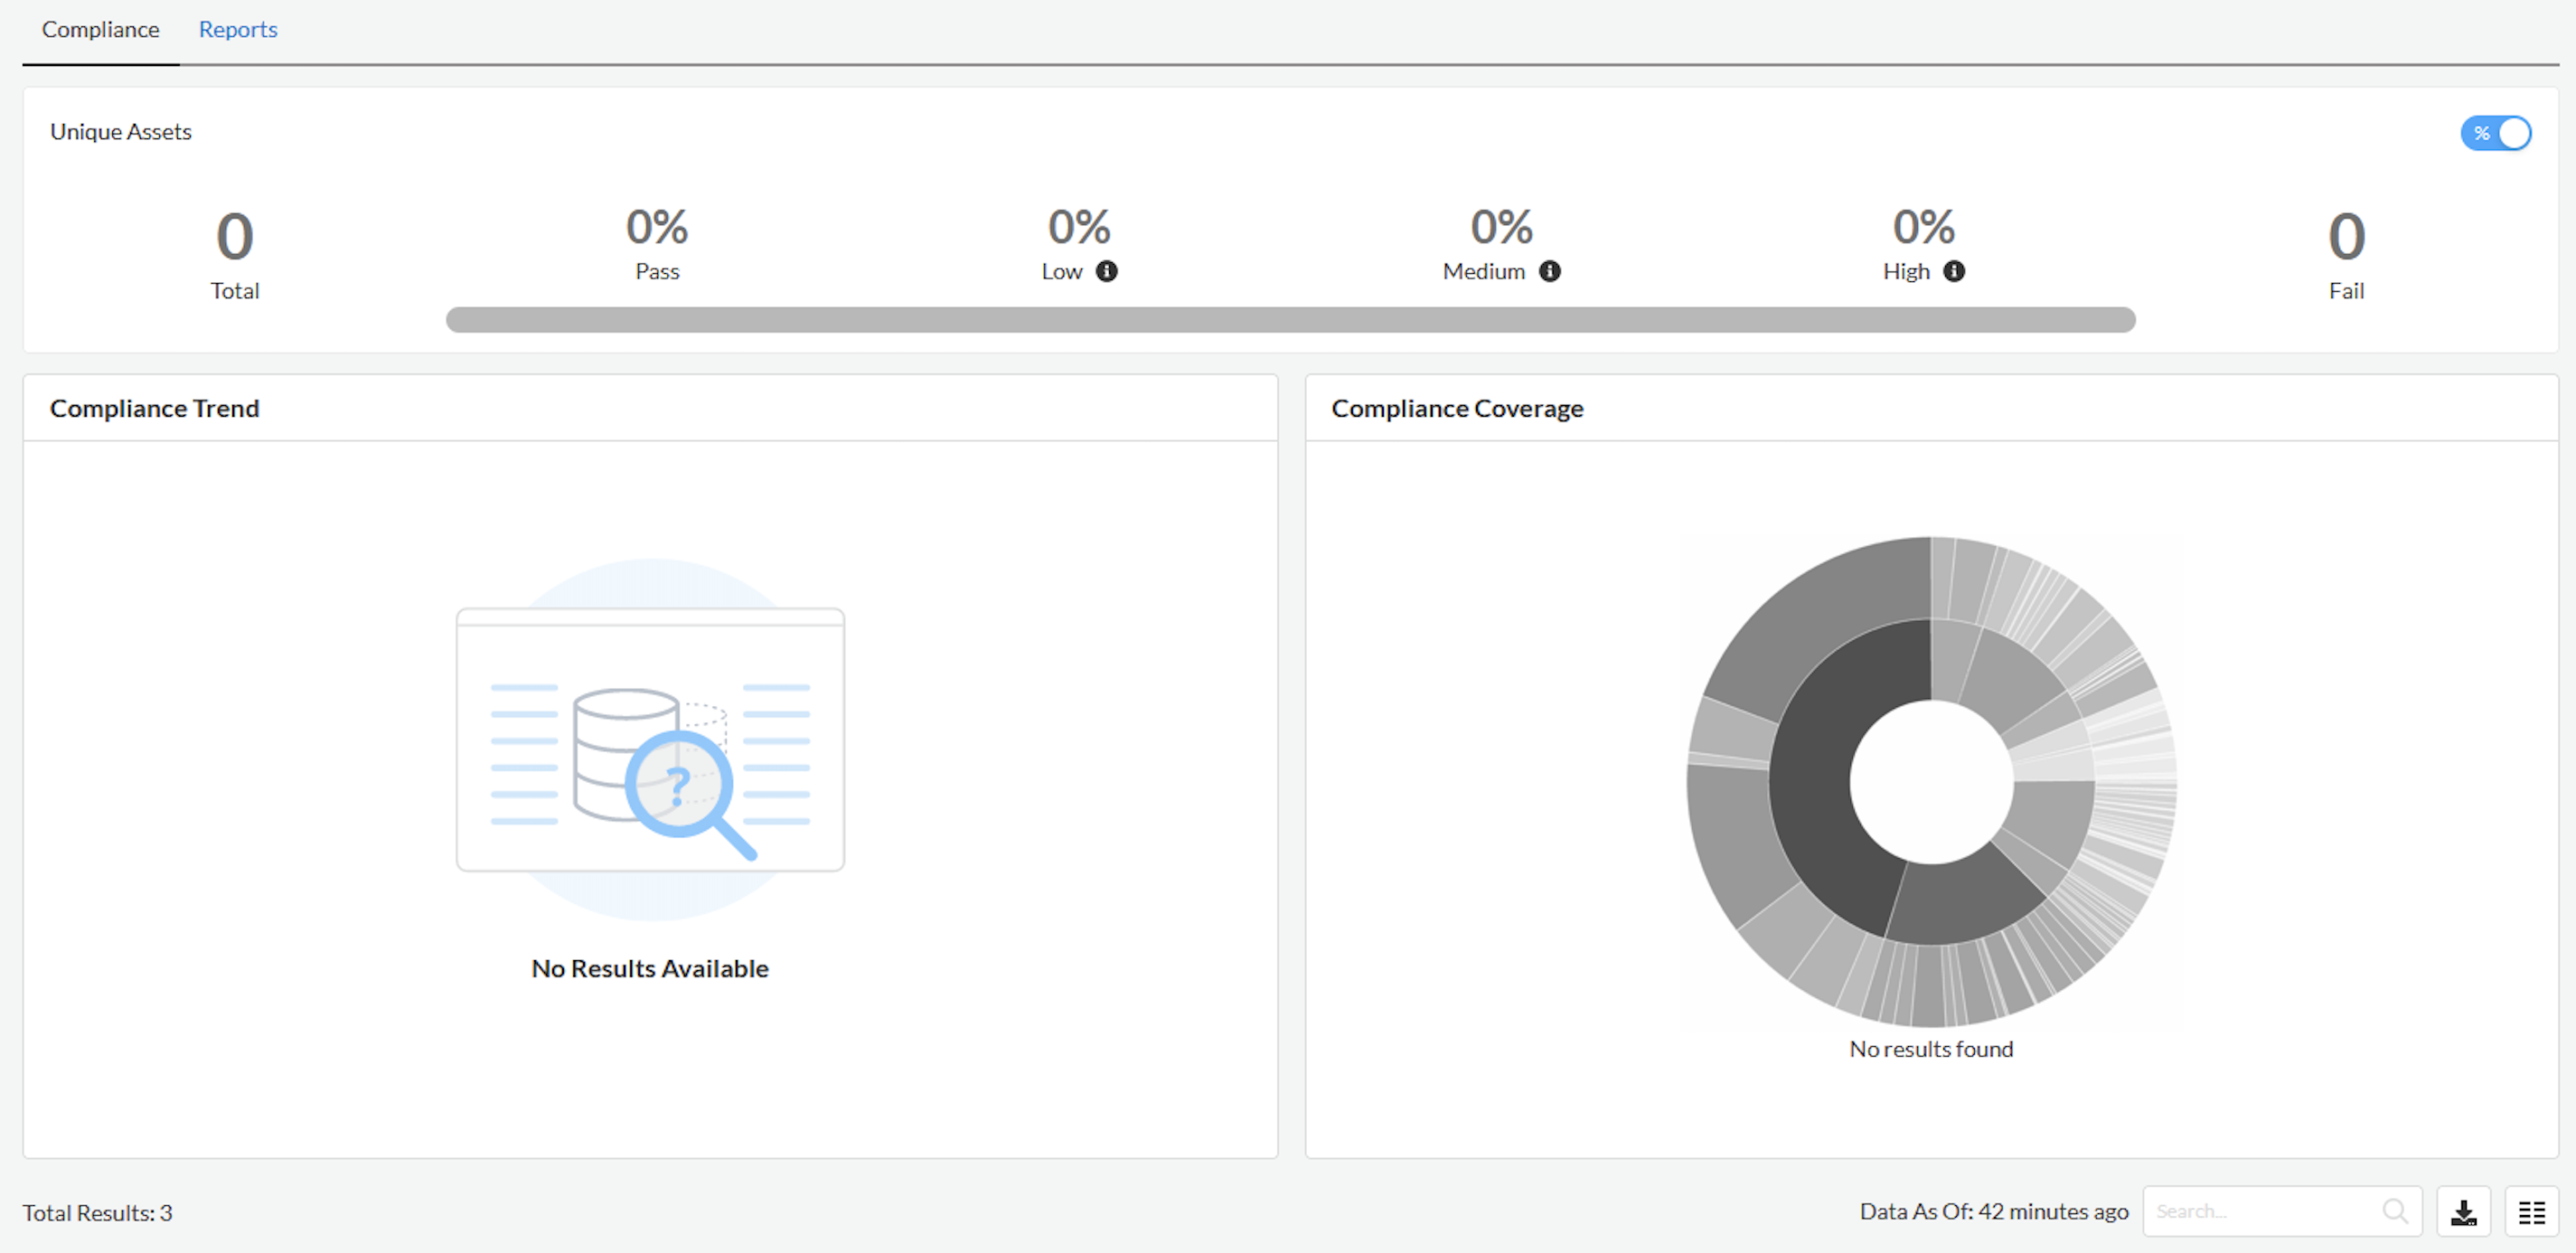Click the info icon next to High
Image resolution: width=2576 pixels, height=1253 pixels.
(1954, 271)
